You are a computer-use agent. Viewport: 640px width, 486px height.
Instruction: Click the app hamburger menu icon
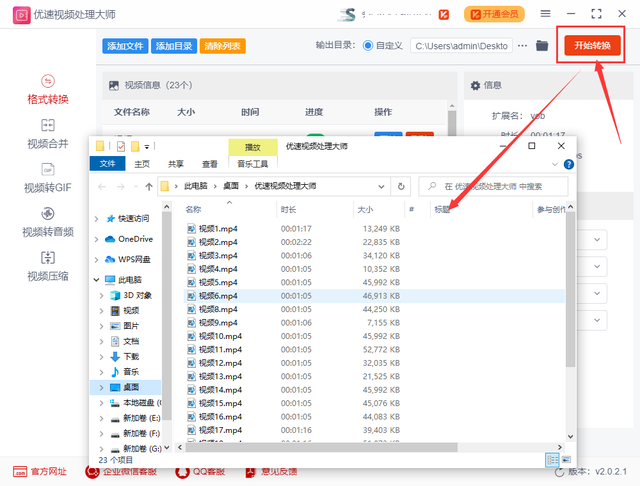[545, 14]
